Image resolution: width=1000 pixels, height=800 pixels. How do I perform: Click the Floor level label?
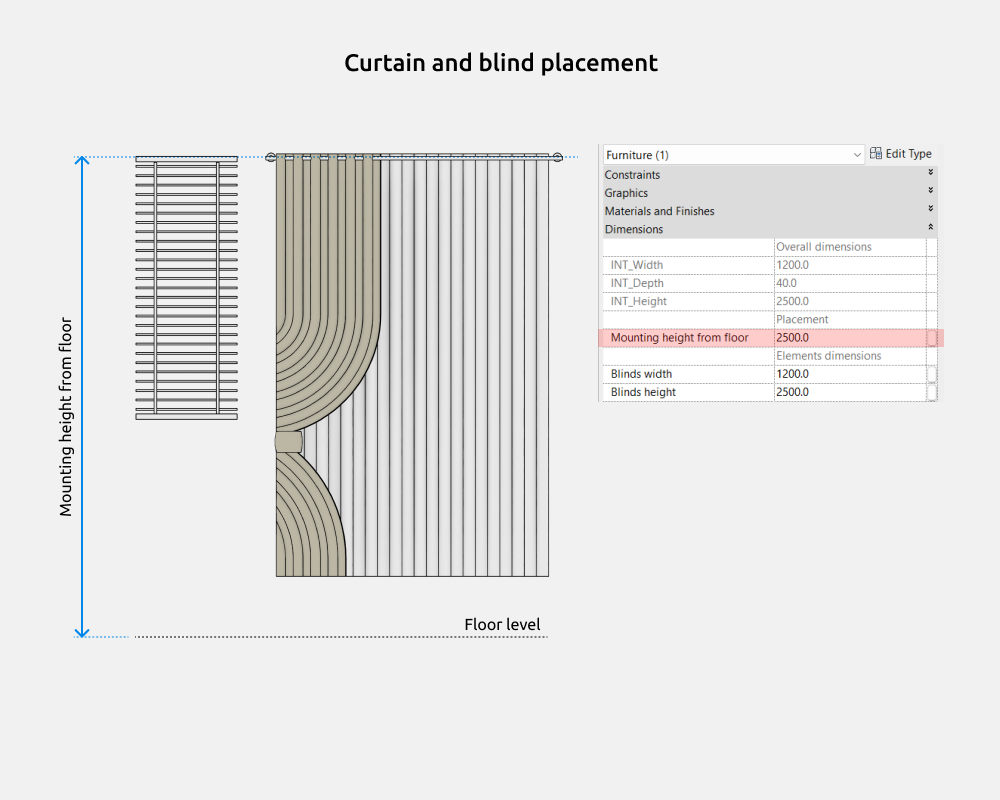[502, 624]
